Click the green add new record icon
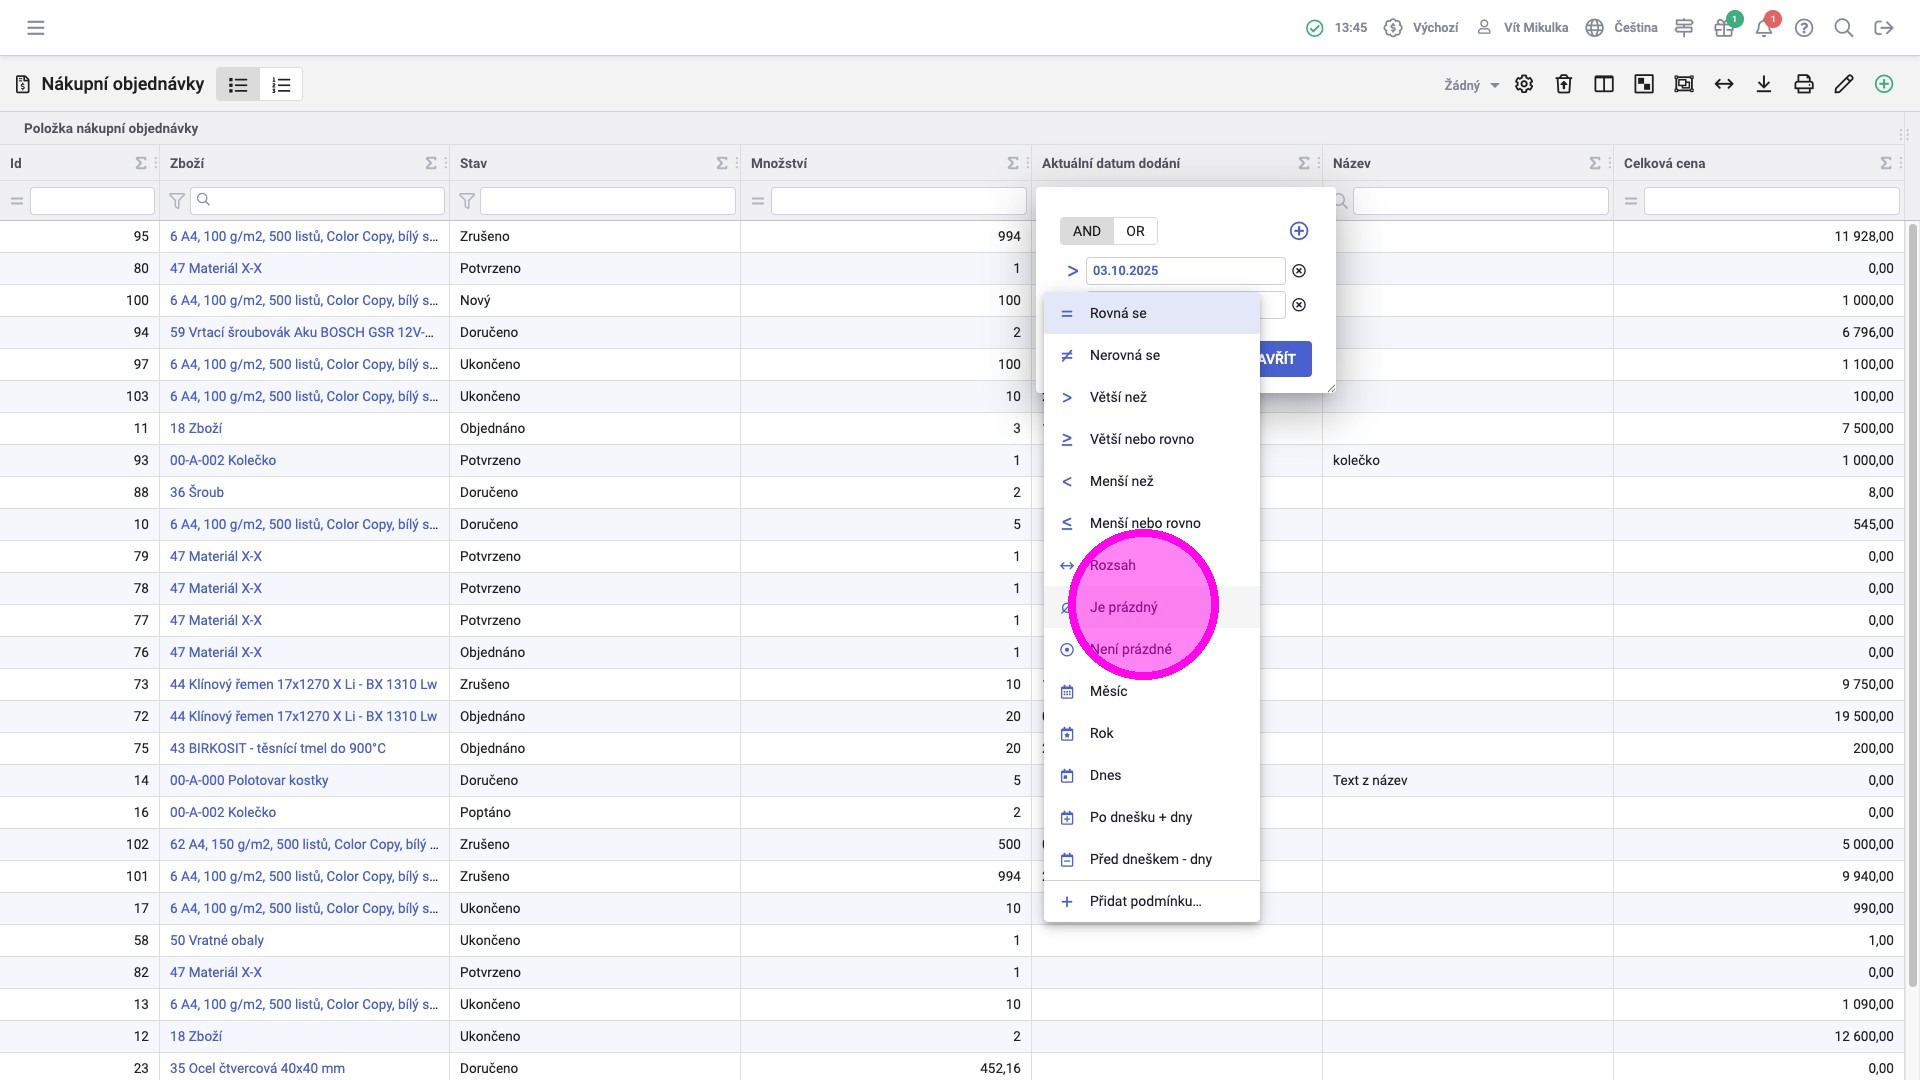 pyautogui.click(x=1884, y=85)
